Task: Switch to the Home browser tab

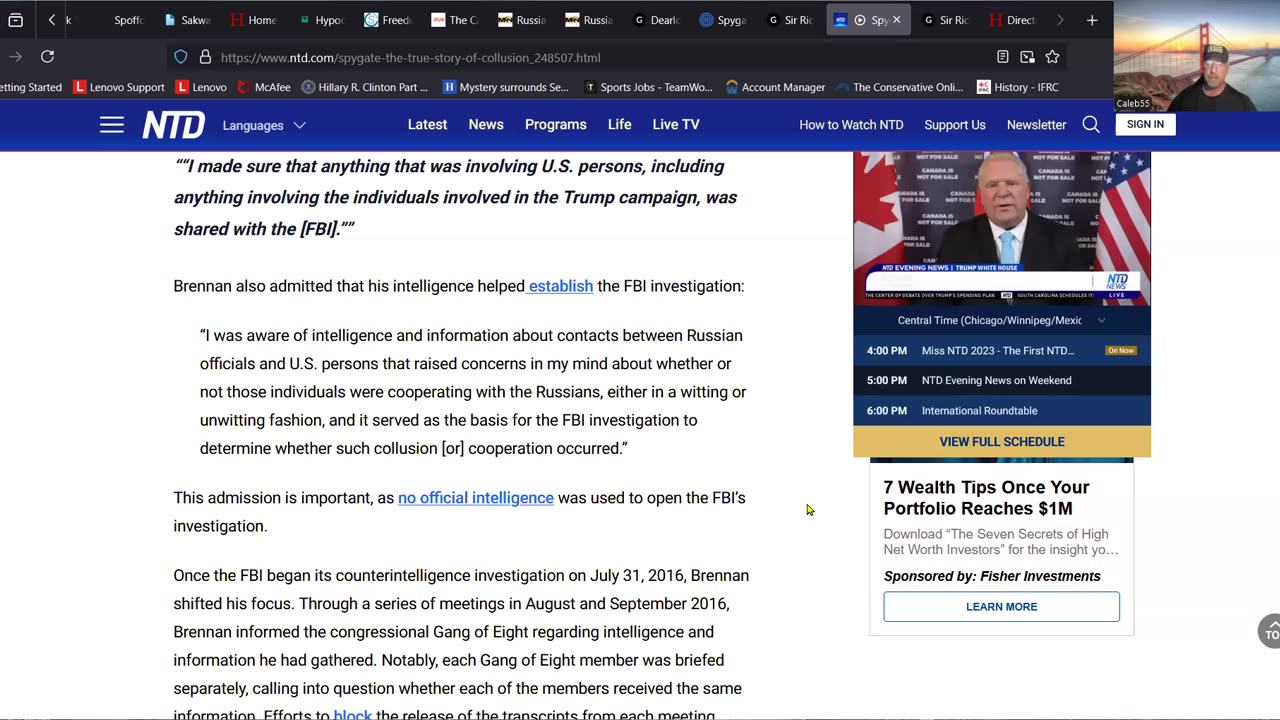Action: (x=253, y=20)
